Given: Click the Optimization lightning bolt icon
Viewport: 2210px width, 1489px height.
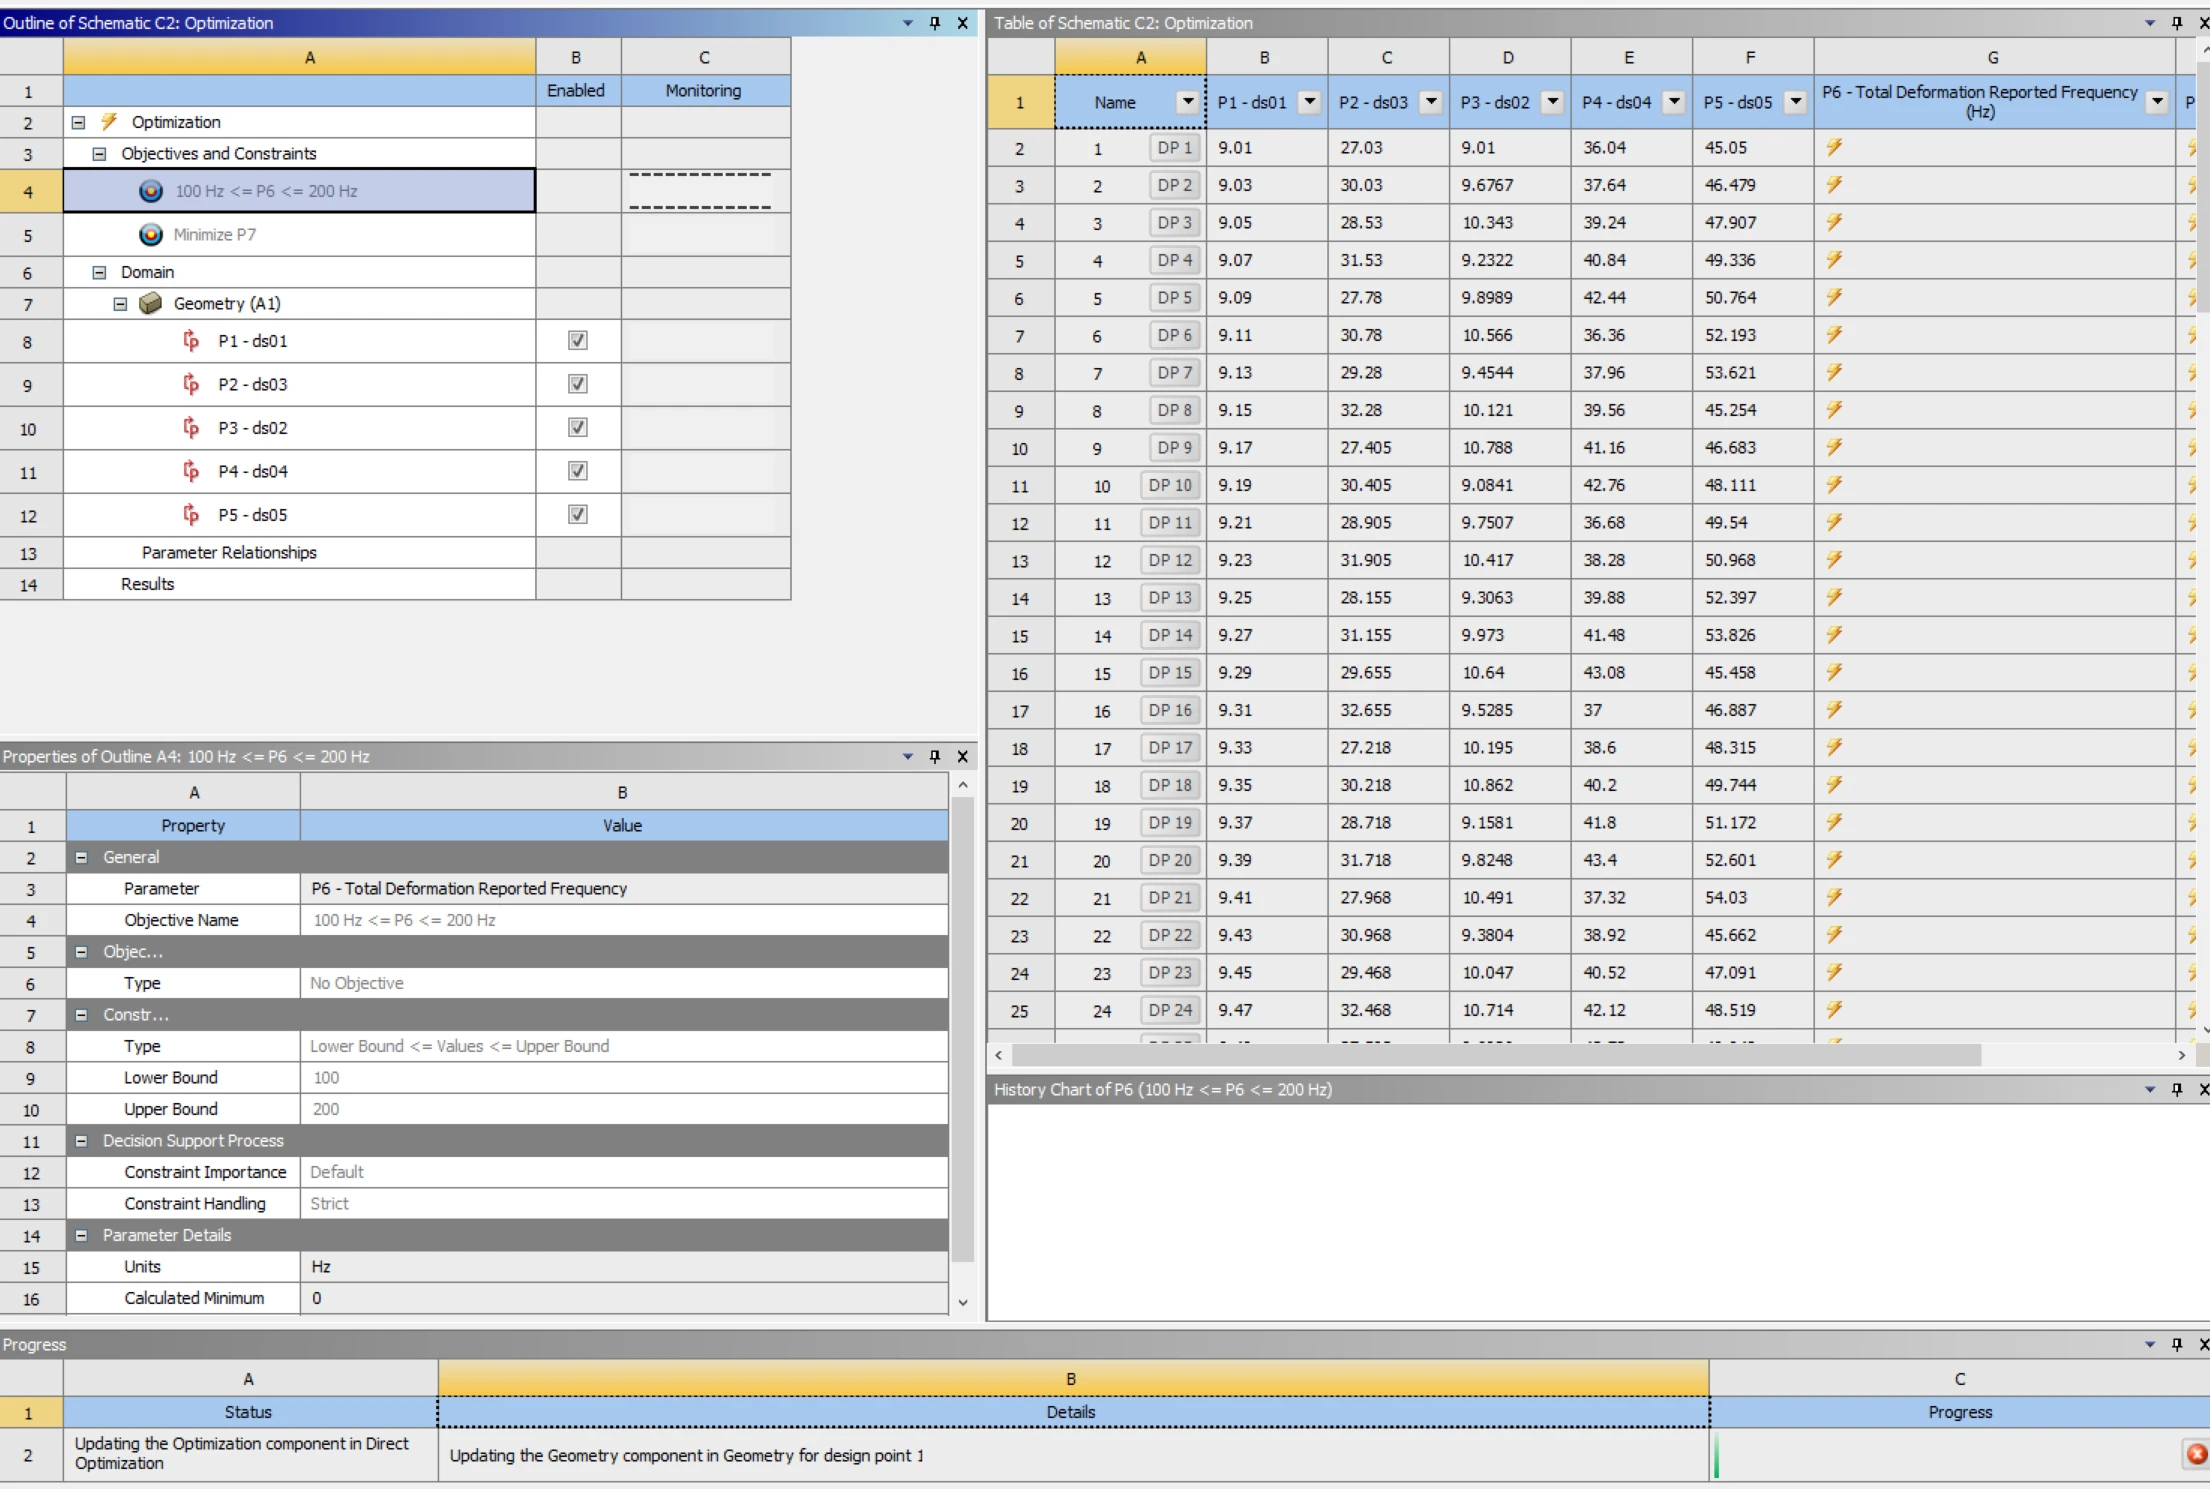Looking at the screenshot, I should click(109, 121).
